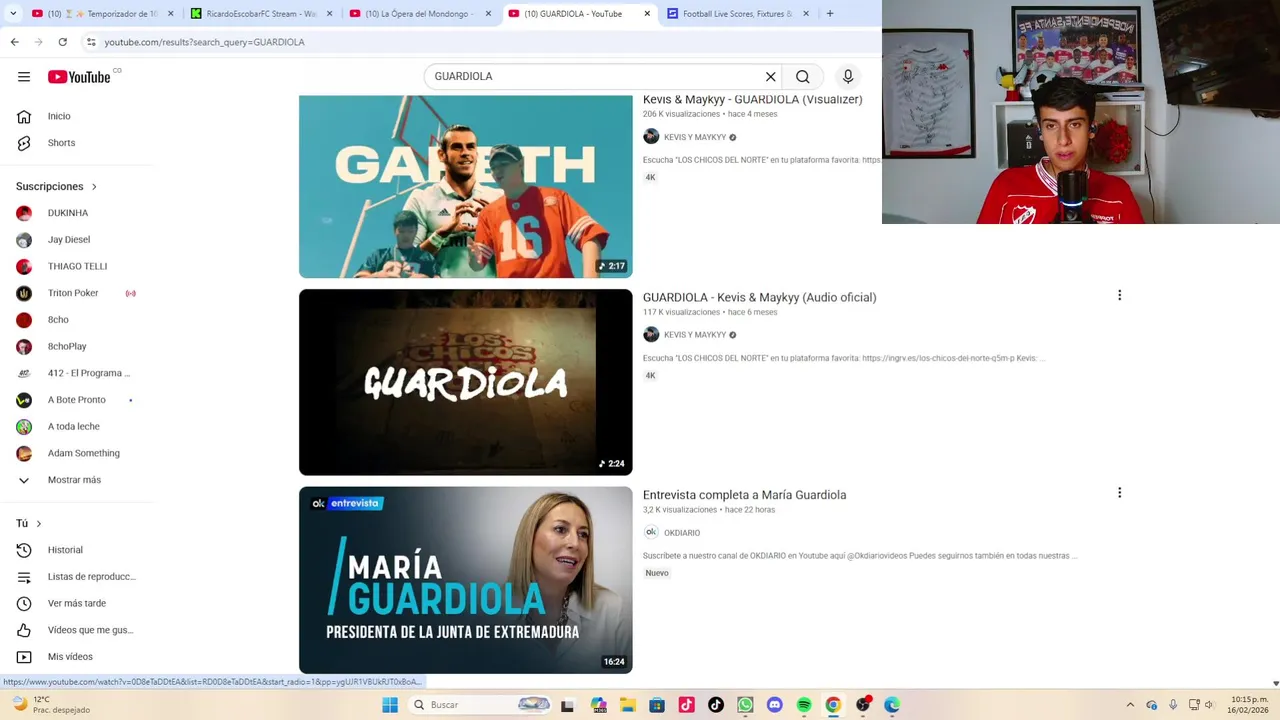Click the YouTube logo
The height and width of the screenshot is (720, 1280).
(x=79, y=77)
